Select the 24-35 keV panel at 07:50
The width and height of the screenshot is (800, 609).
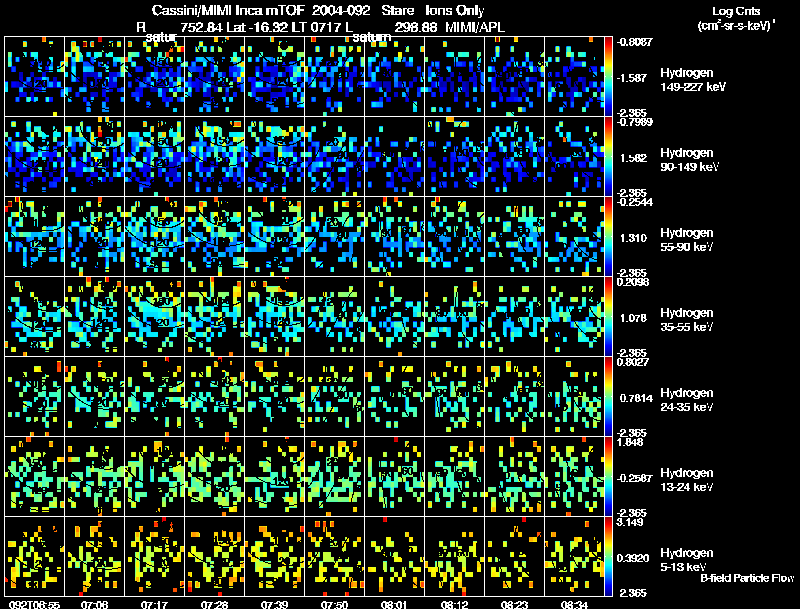tap(335, 397)
